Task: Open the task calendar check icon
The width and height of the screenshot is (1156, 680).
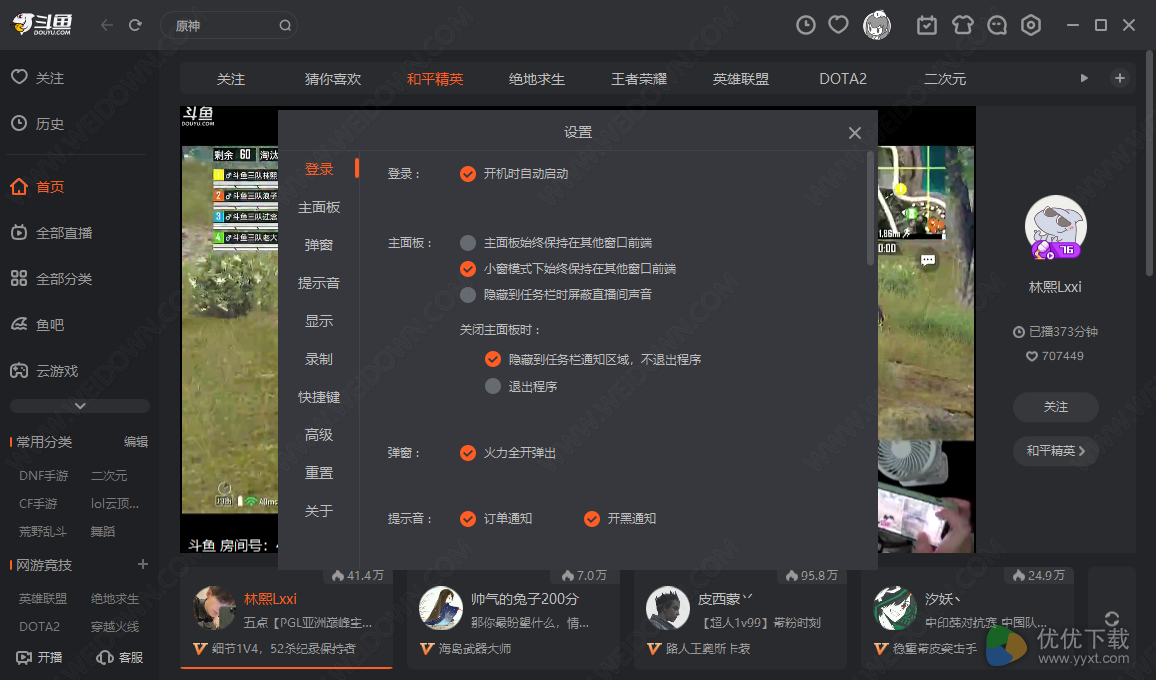Action: (927, 25)
